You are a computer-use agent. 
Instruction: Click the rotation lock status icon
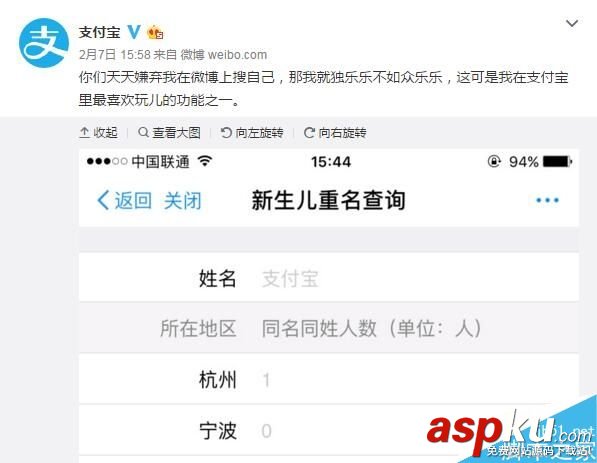pyautogui.click(x=494, y=161)
